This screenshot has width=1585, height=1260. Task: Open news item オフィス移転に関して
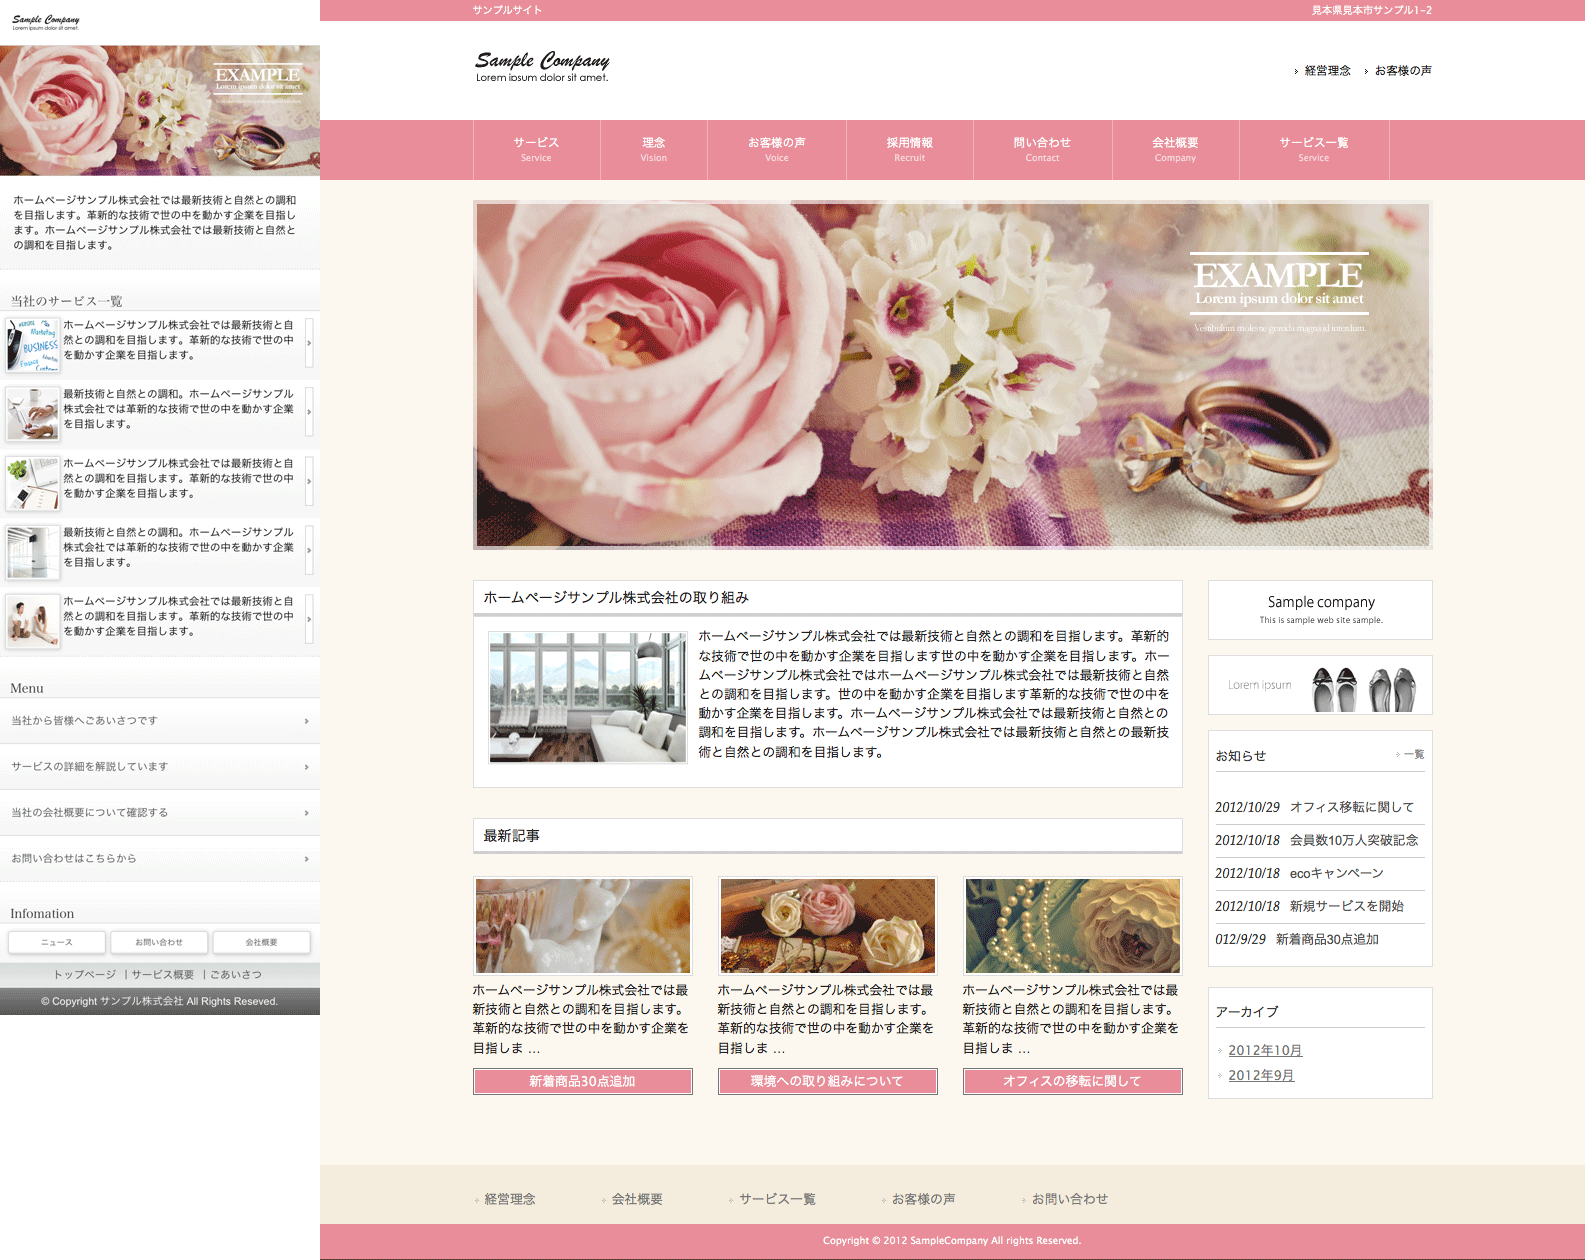pos(1351,807)
